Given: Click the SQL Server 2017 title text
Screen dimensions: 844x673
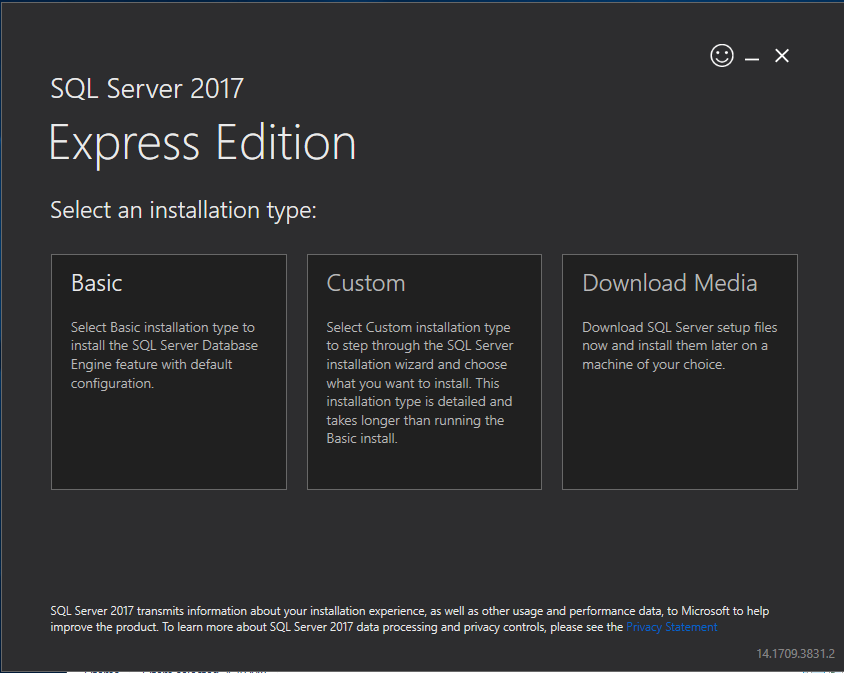Looking at the screenshot, I should click(x=147, y=89).
